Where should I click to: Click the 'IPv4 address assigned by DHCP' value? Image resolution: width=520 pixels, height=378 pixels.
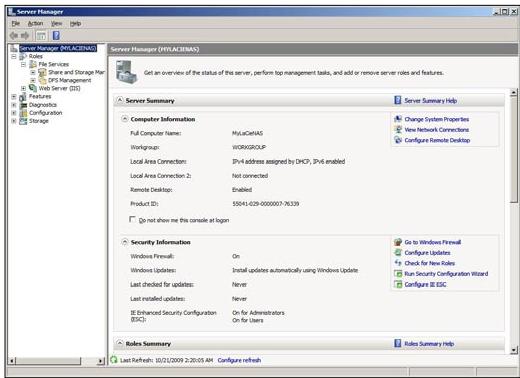click(x=289, y=161)
